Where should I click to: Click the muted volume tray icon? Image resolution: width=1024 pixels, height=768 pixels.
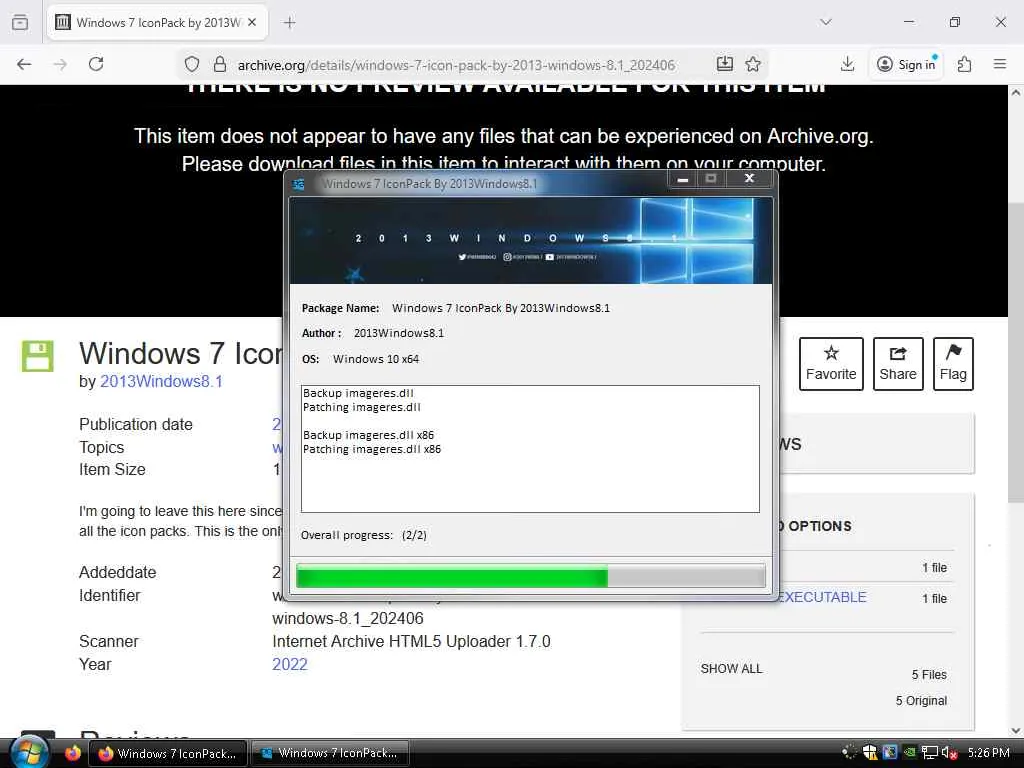click(949, 753)
